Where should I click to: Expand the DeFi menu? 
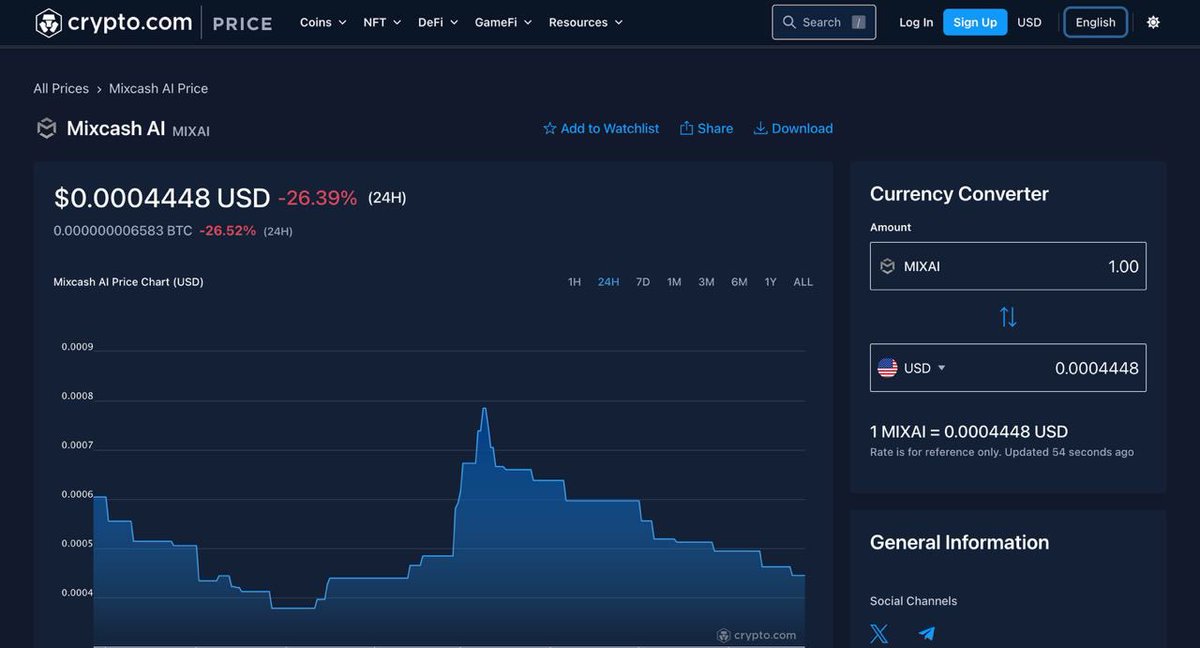pyautogui.click(x=438, y=22)
